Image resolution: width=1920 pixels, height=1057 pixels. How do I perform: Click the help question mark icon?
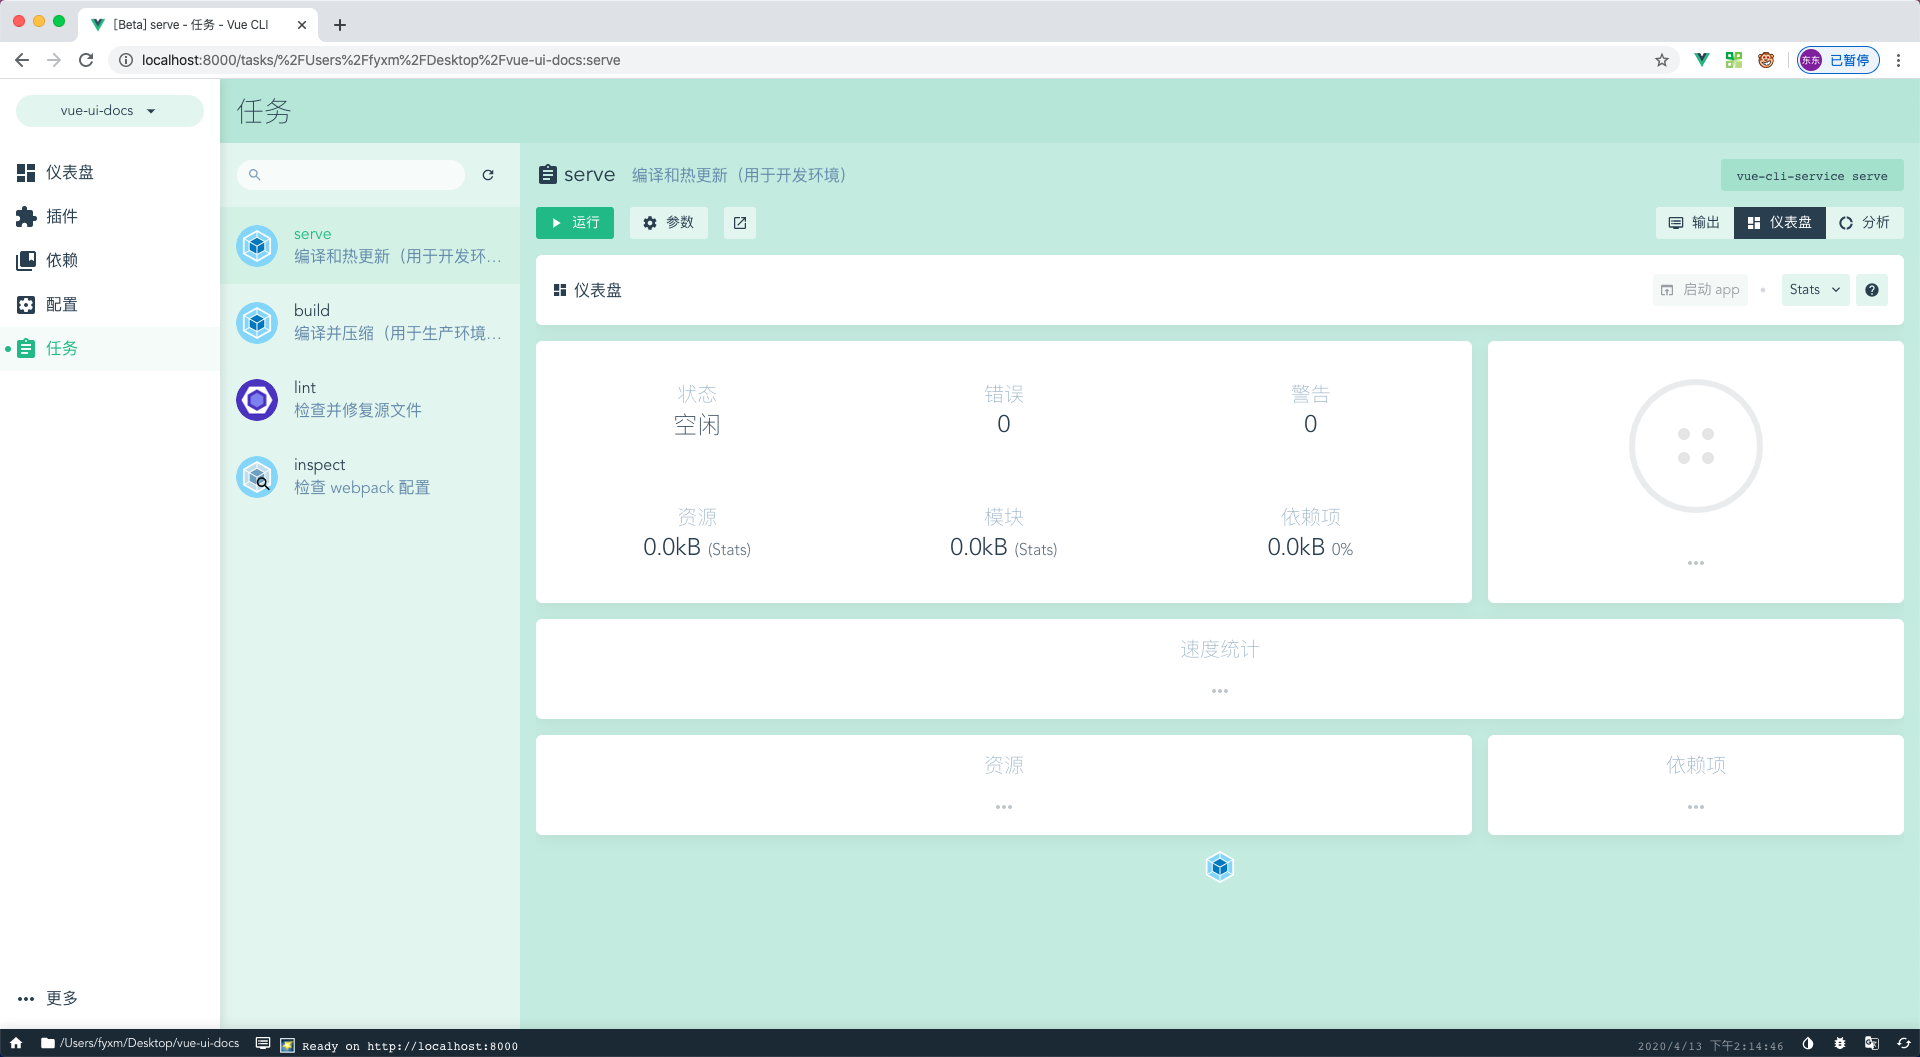click(x=1872, y=289)
